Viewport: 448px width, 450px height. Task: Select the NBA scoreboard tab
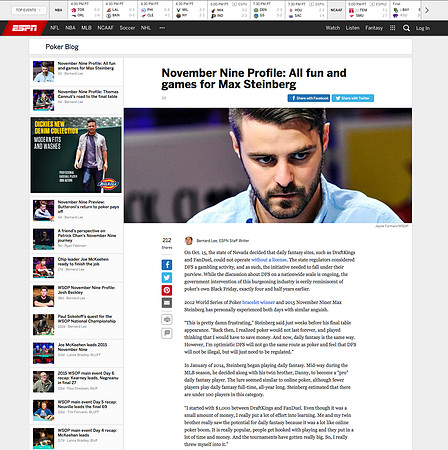point(58,10)
